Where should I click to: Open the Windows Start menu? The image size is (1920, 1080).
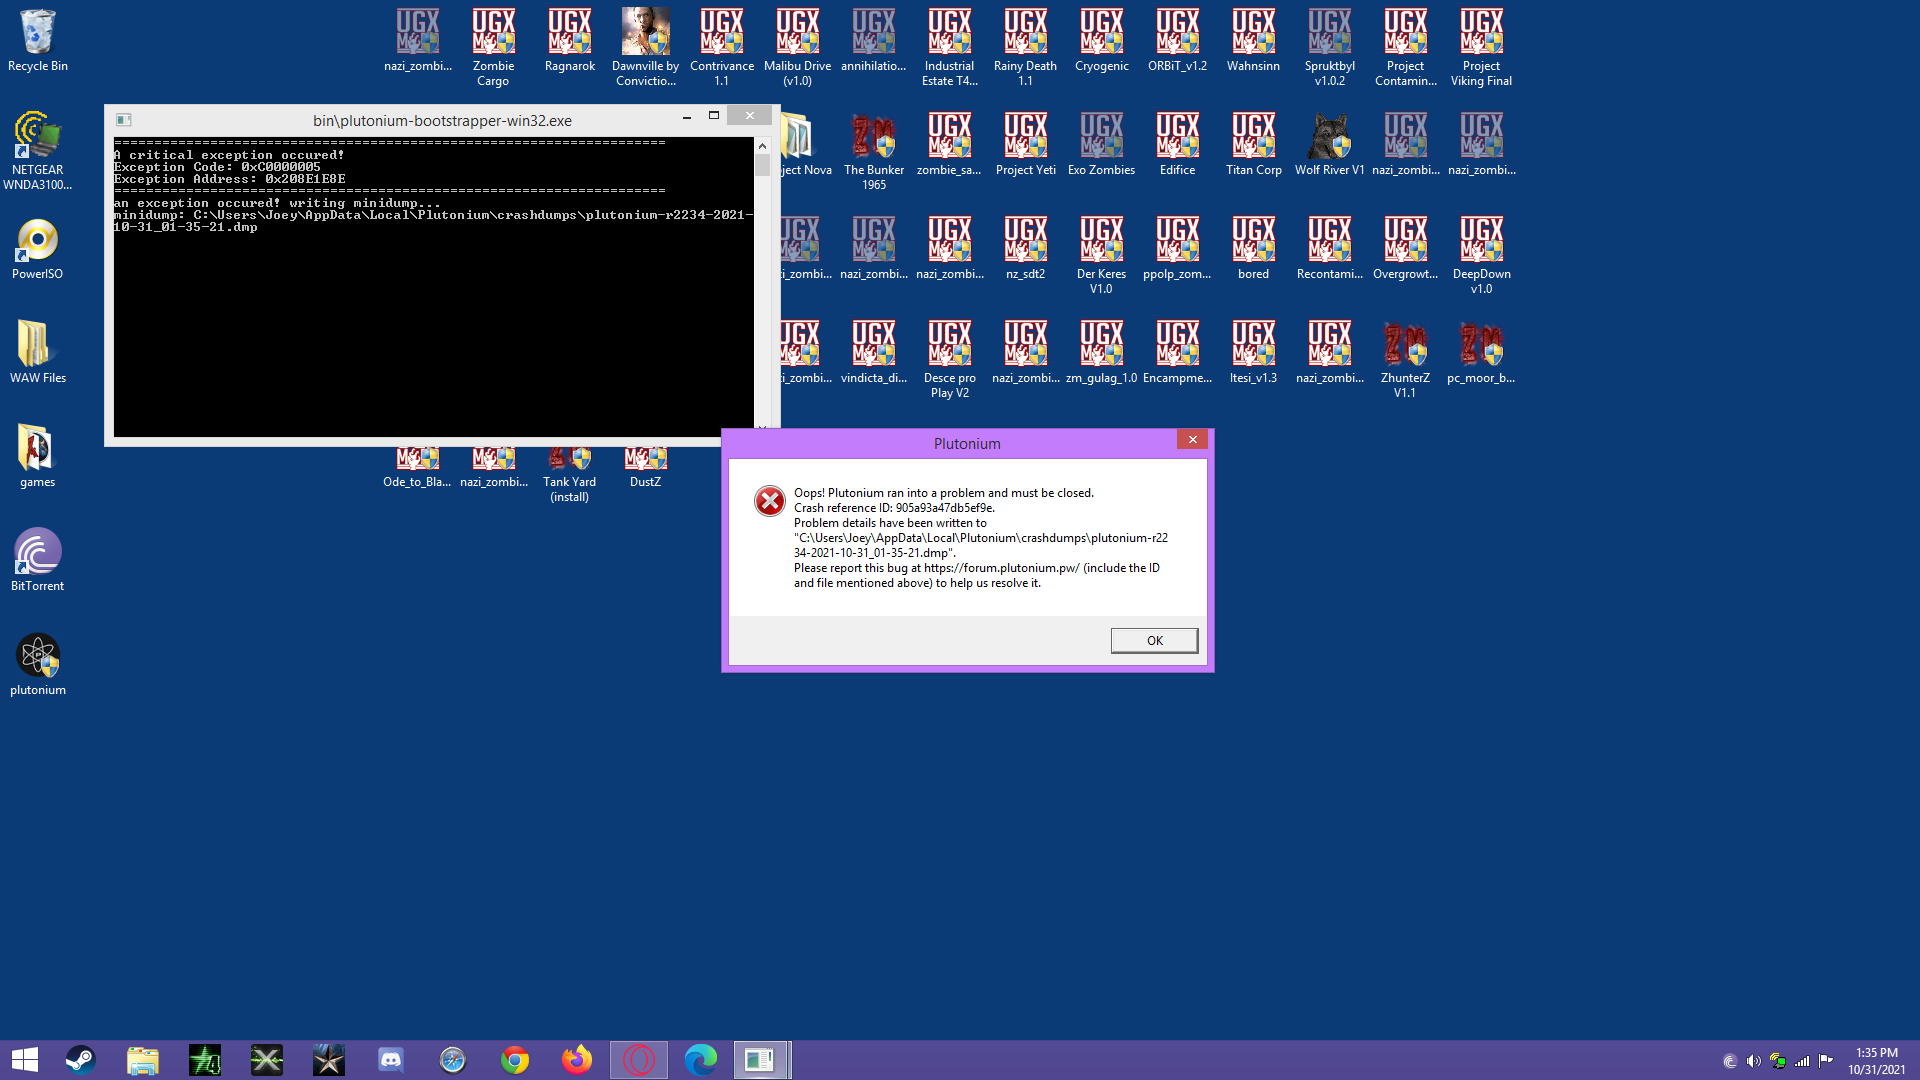pyautogui.click(x=25, y=1060)
